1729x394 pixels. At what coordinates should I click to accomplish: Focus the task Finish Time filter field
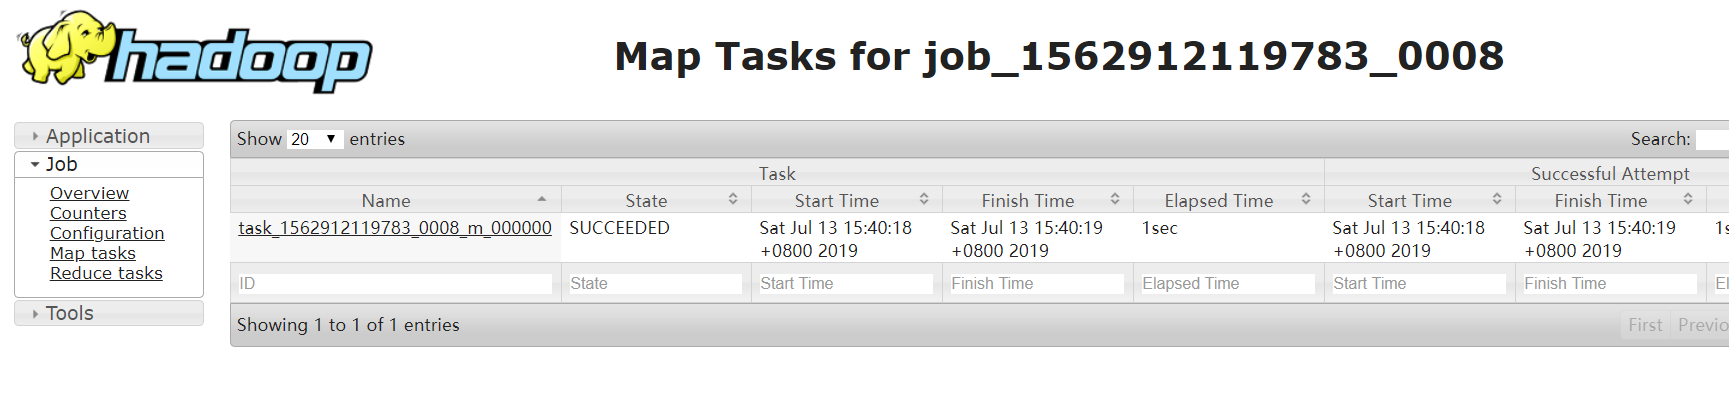point(1037,284)
